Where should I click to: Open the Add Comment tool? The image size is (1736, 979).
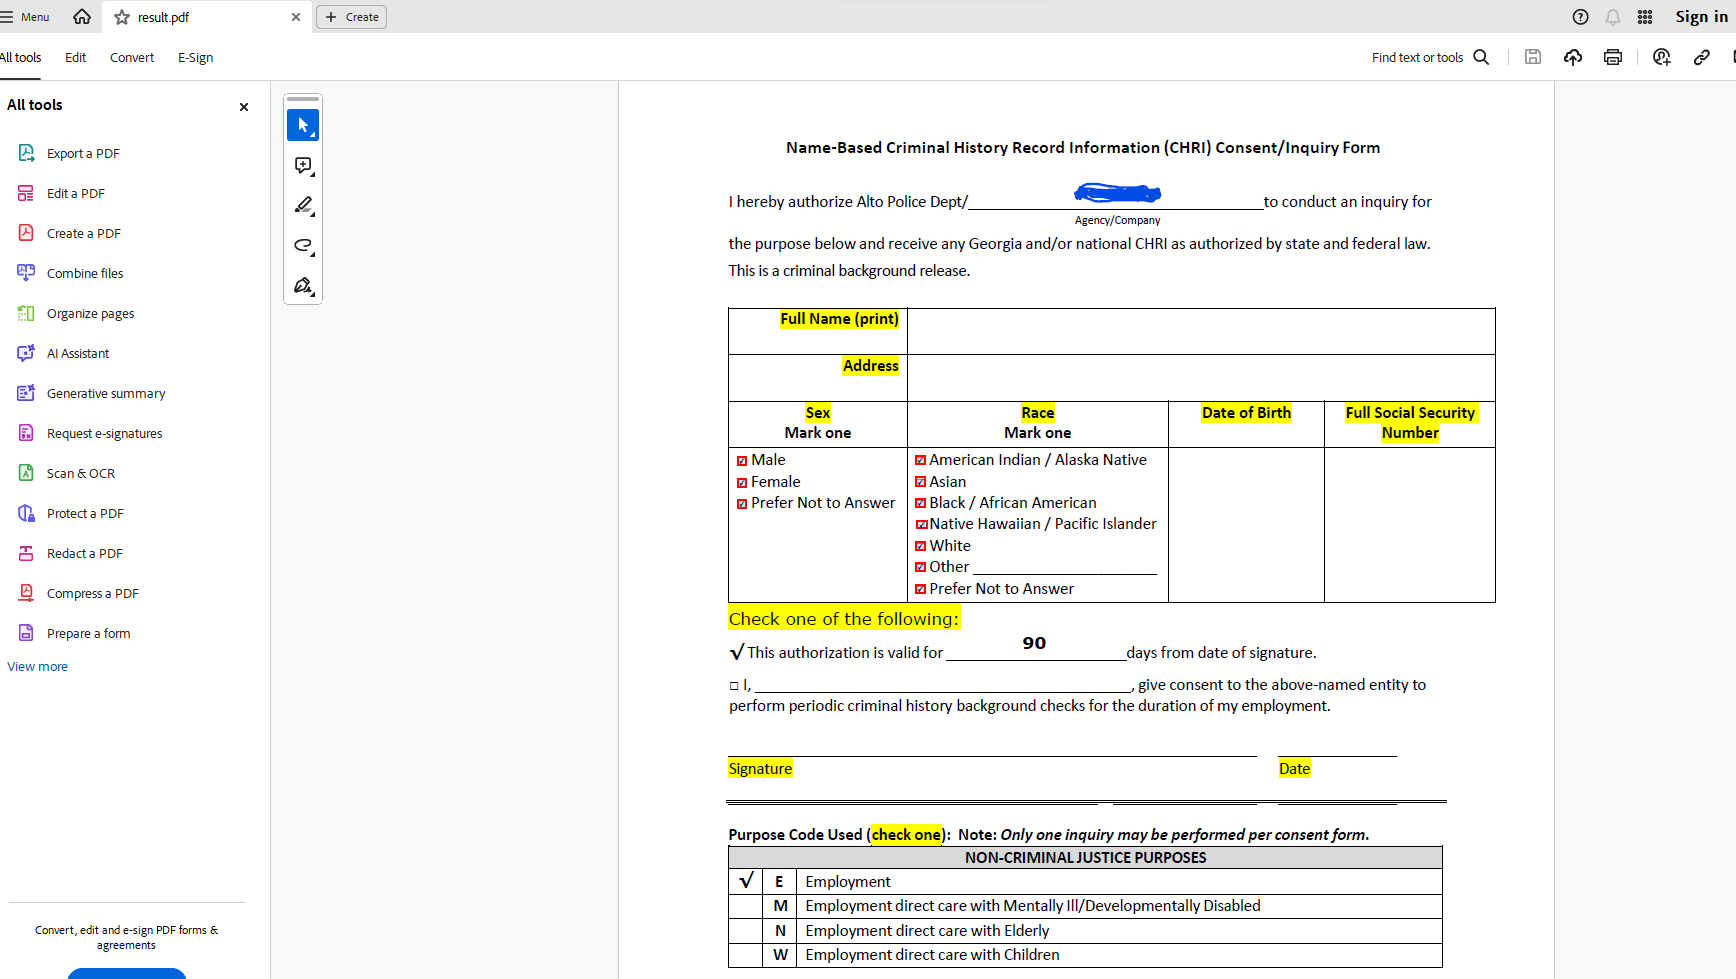(x=303, y=165)
